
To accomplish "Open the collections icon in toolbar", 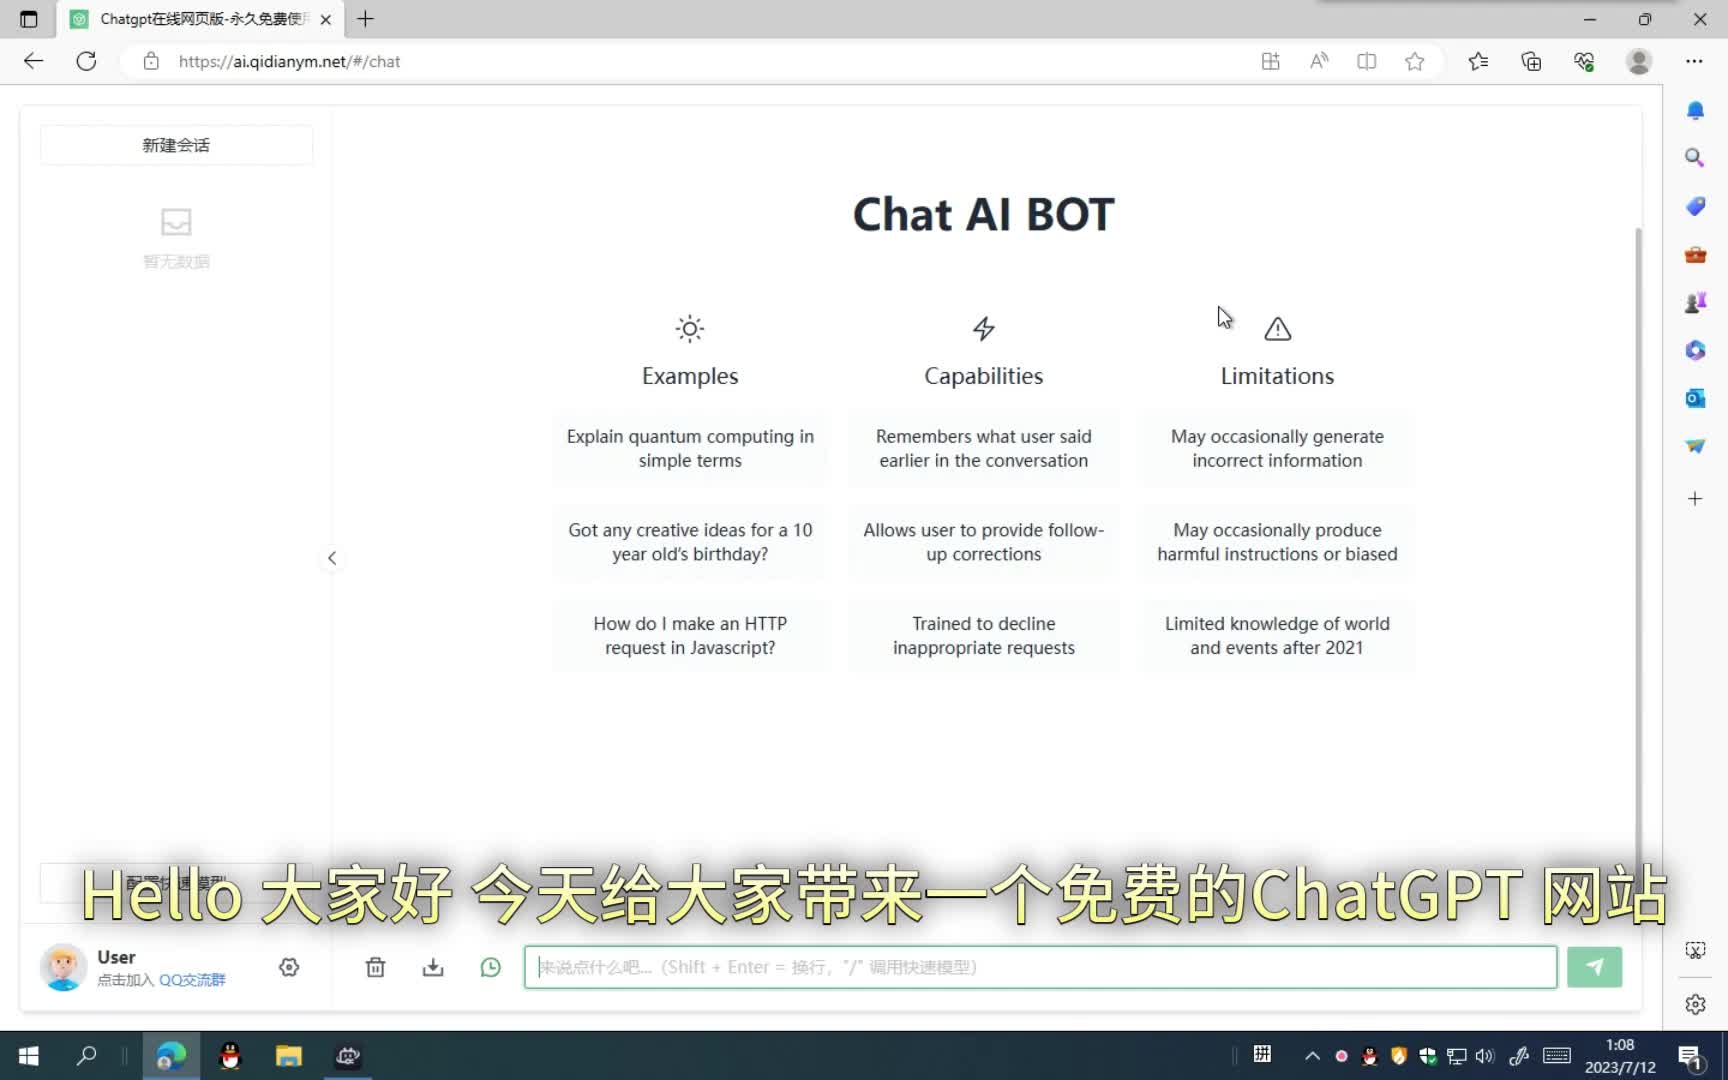I will [1531, 61].
